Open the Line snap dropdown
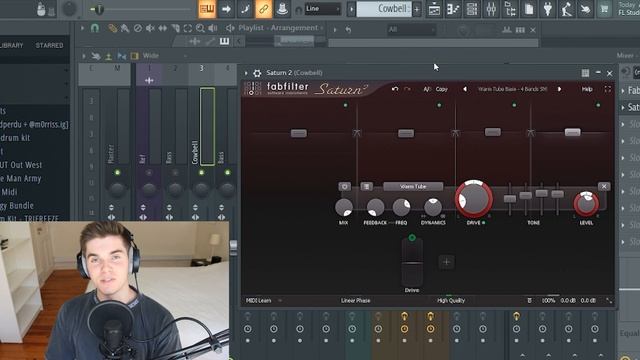 [x=323, y=9]
